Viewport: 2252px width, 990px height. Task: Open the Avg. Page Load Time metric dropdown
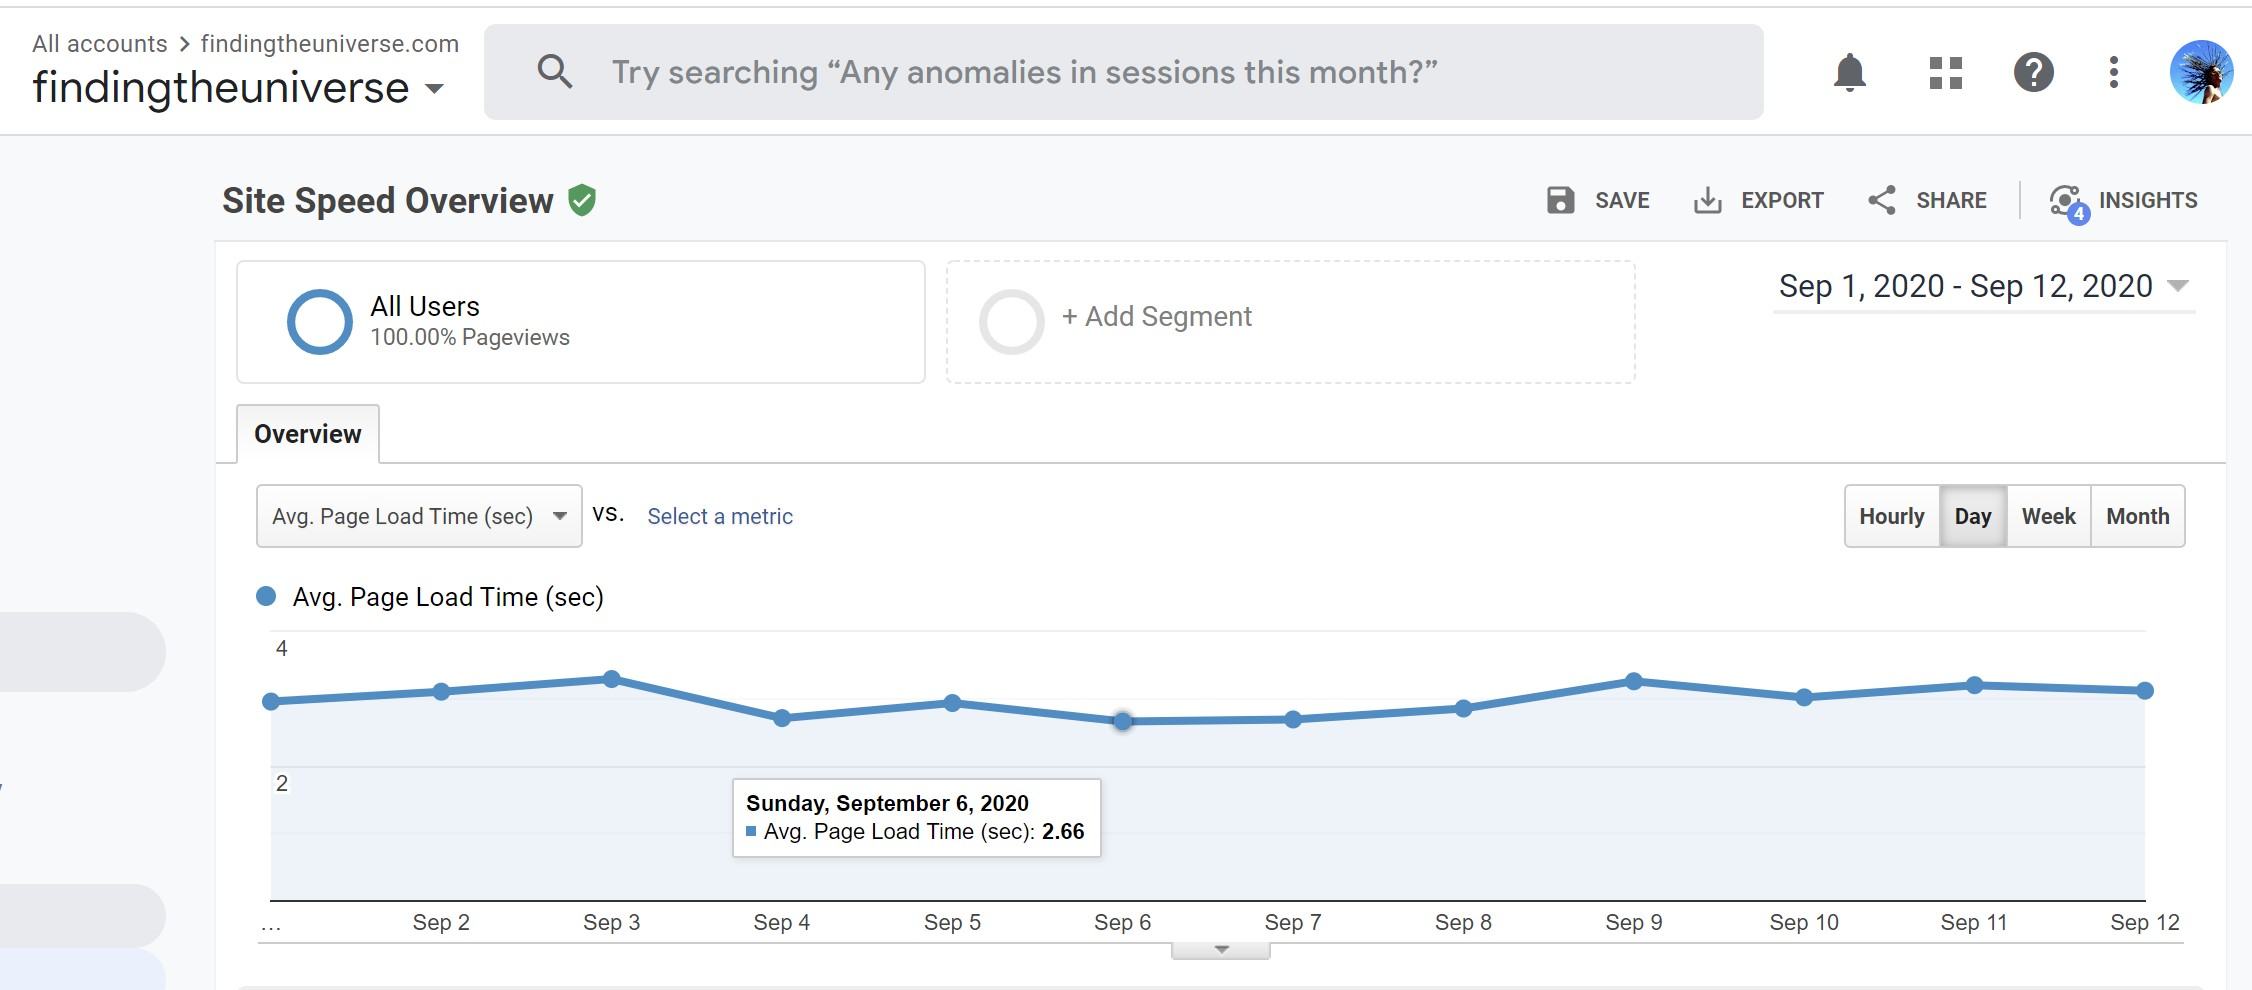tap(418, 515)
